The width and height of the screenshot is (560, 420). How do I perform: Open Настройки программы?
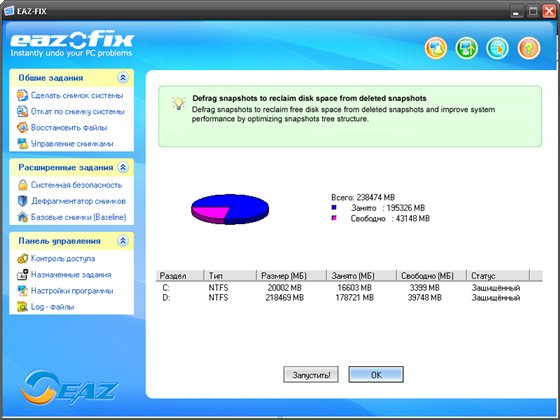click(72, 291)
